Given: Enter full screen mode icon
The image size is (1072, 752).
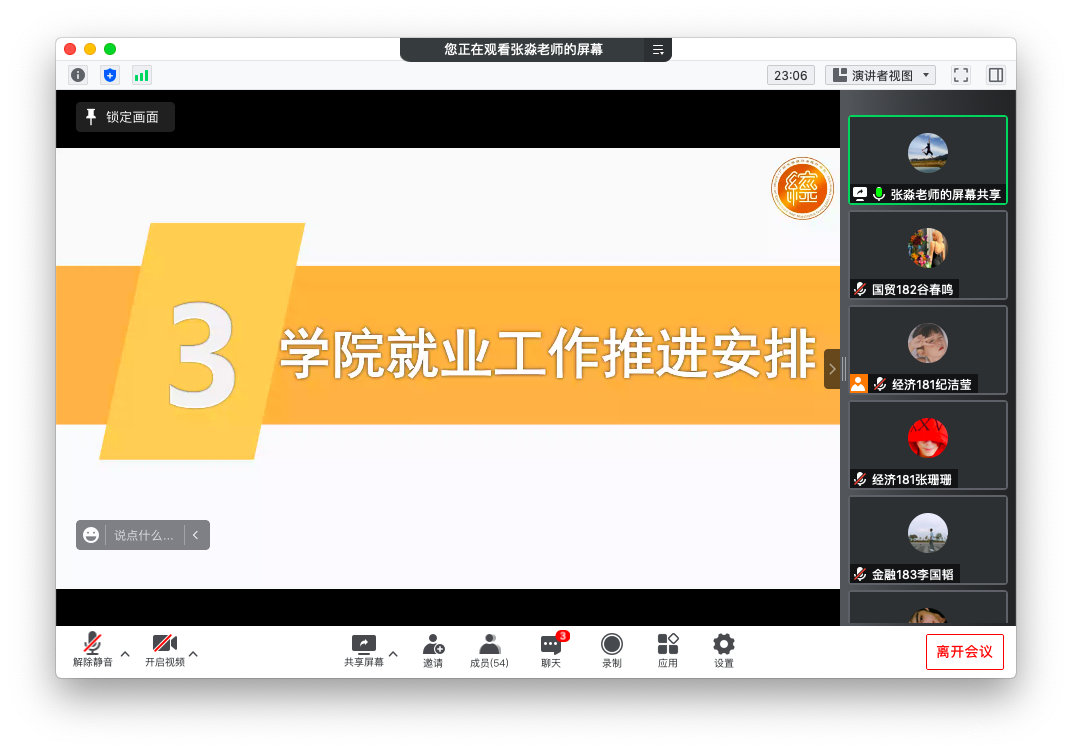Looking at the screenshot, I should [x=961, y=75].
